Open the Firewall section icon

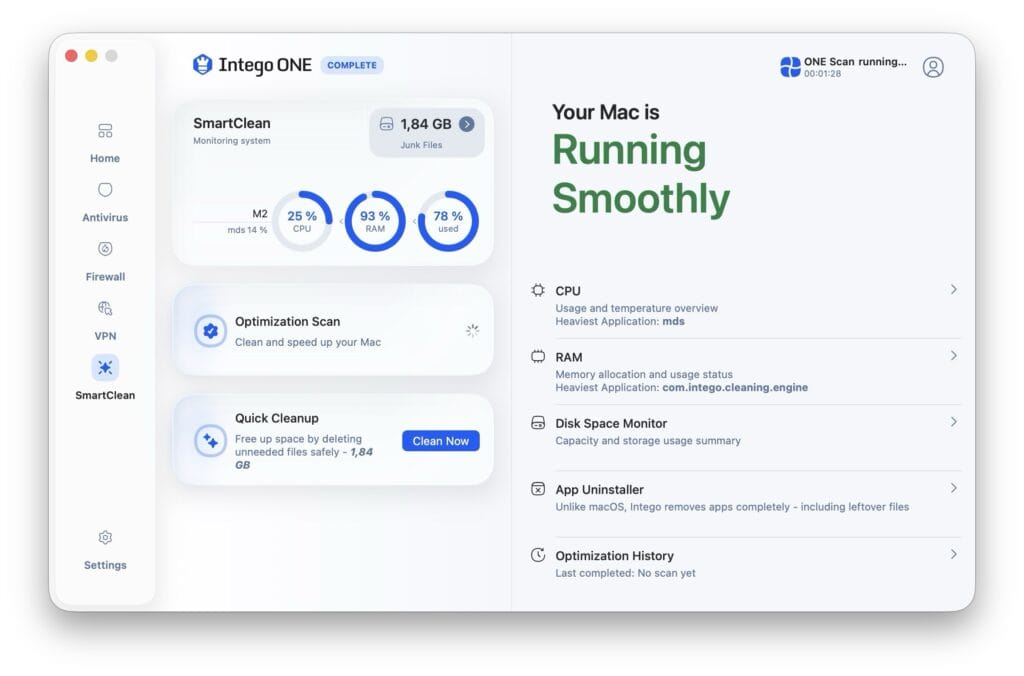coord(105,248)
